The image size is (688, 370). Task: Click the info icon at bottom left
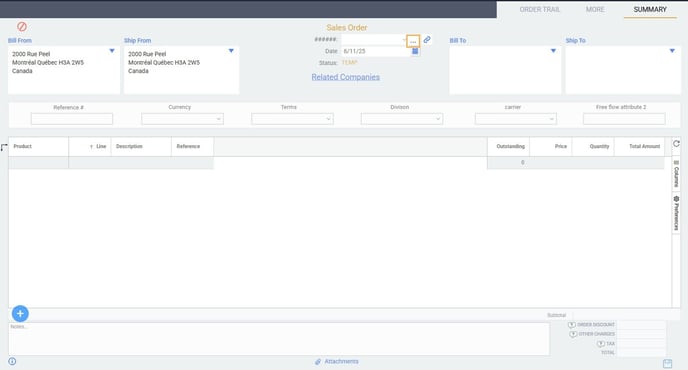pos(12,361)
